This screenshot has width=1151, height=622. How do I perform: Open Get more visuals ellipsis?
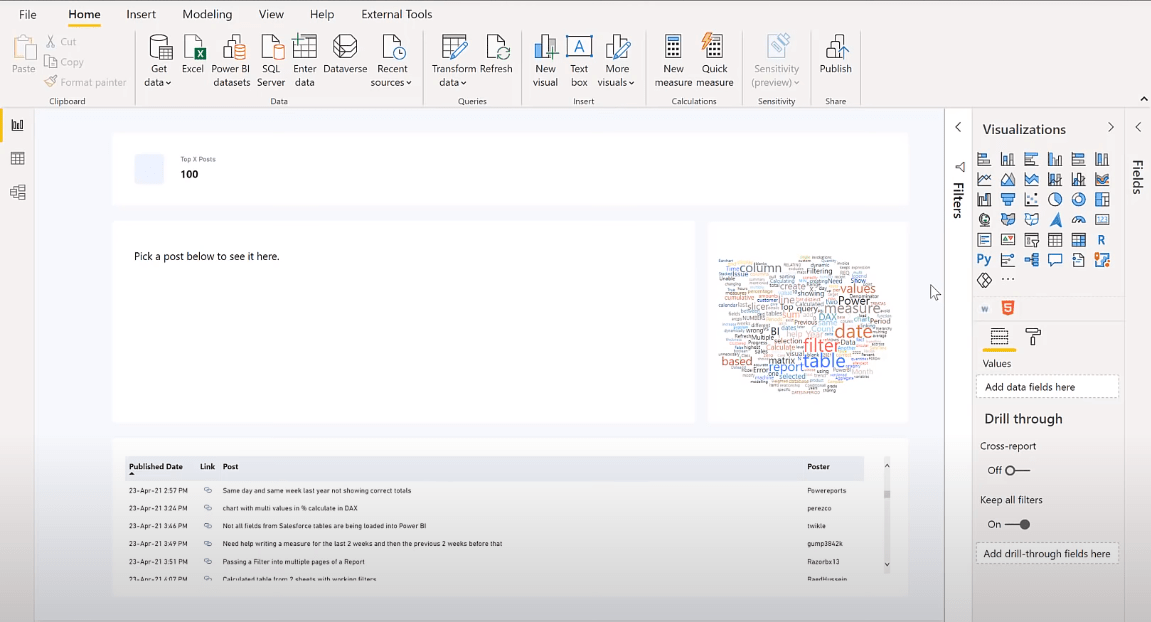[1008, 280]
